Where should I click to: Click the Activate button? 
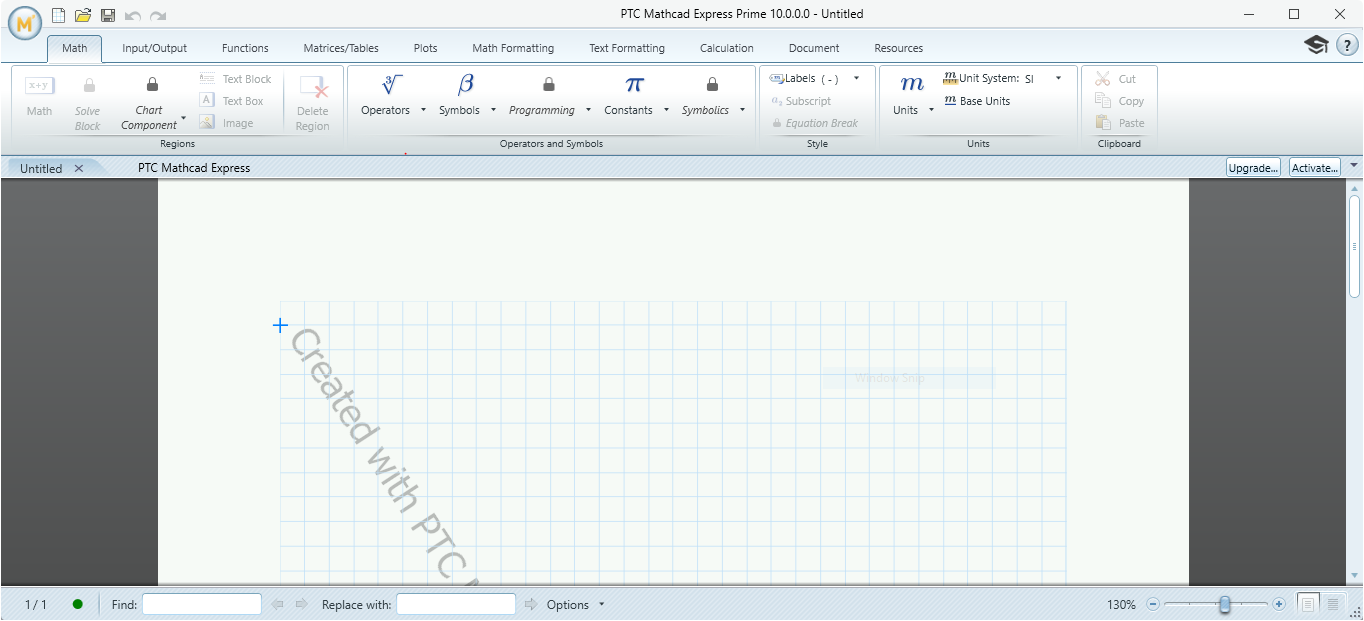(1314, 167)
